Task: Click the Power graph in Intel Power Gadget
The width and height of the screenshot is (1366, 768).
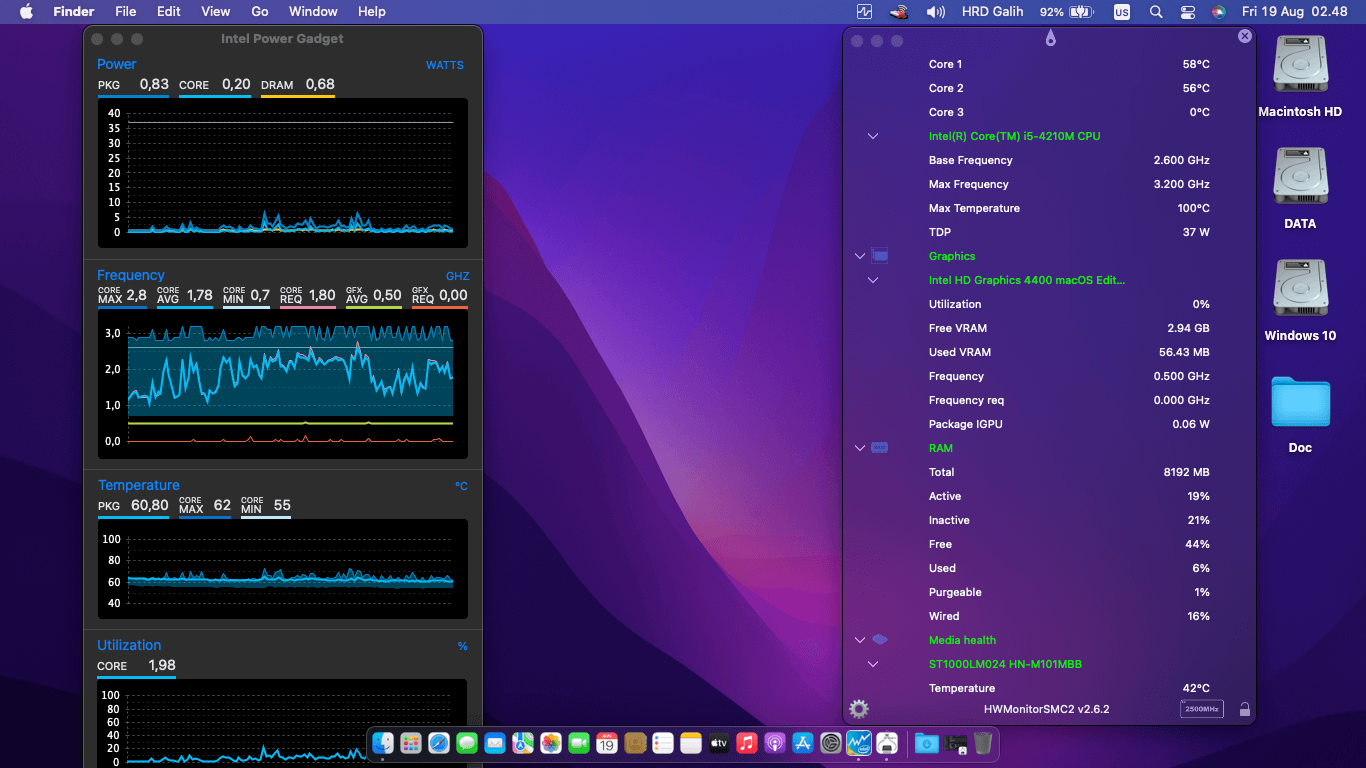Action: click(283, 173)
